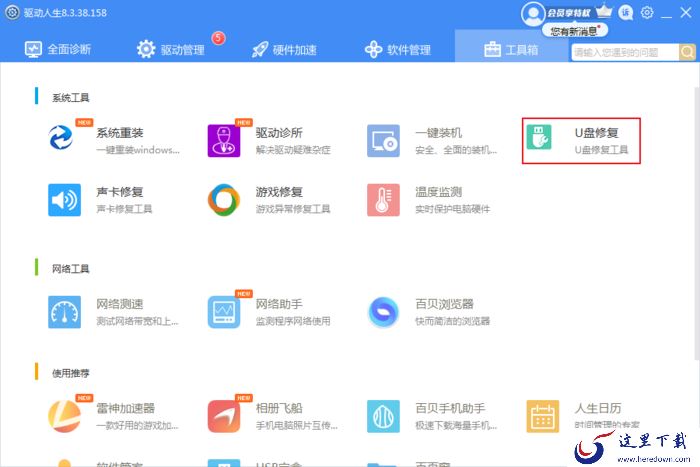This screenshot has height=467, width=700.
Task: Click the 实时保护电脑硬件 description
Action: [453, 209]
